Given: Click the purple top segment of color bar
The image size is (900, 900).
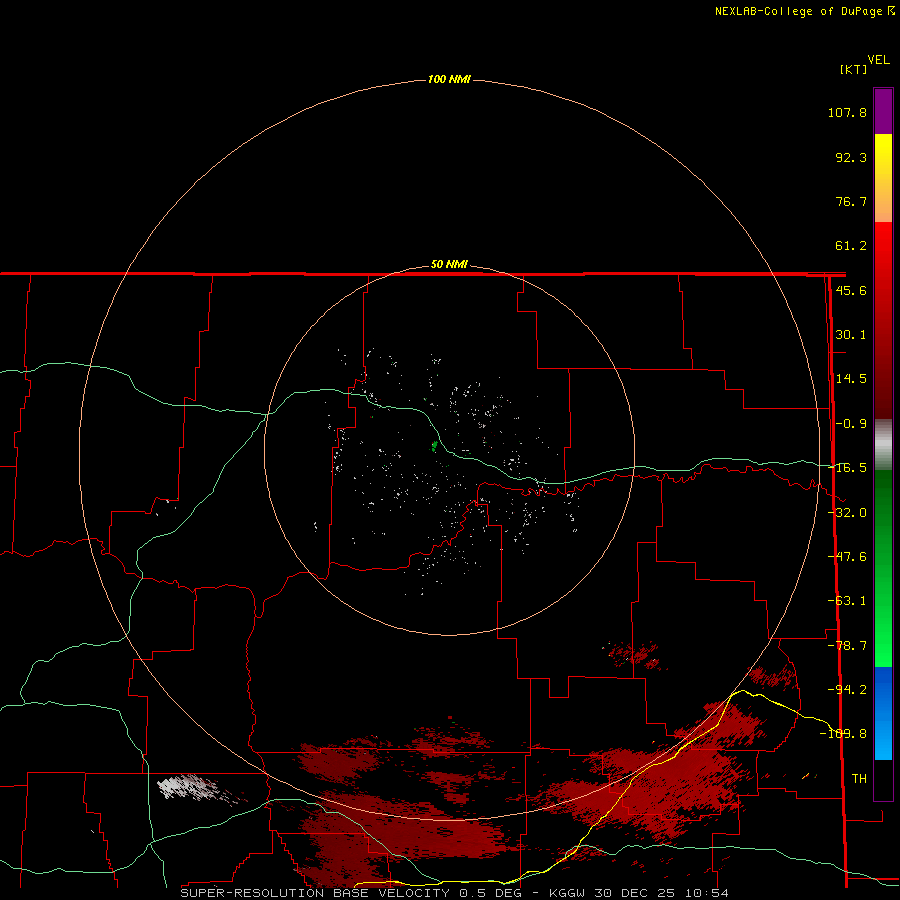Looking at the screenshot, I should pyautogui.click(x=883, y=111).
